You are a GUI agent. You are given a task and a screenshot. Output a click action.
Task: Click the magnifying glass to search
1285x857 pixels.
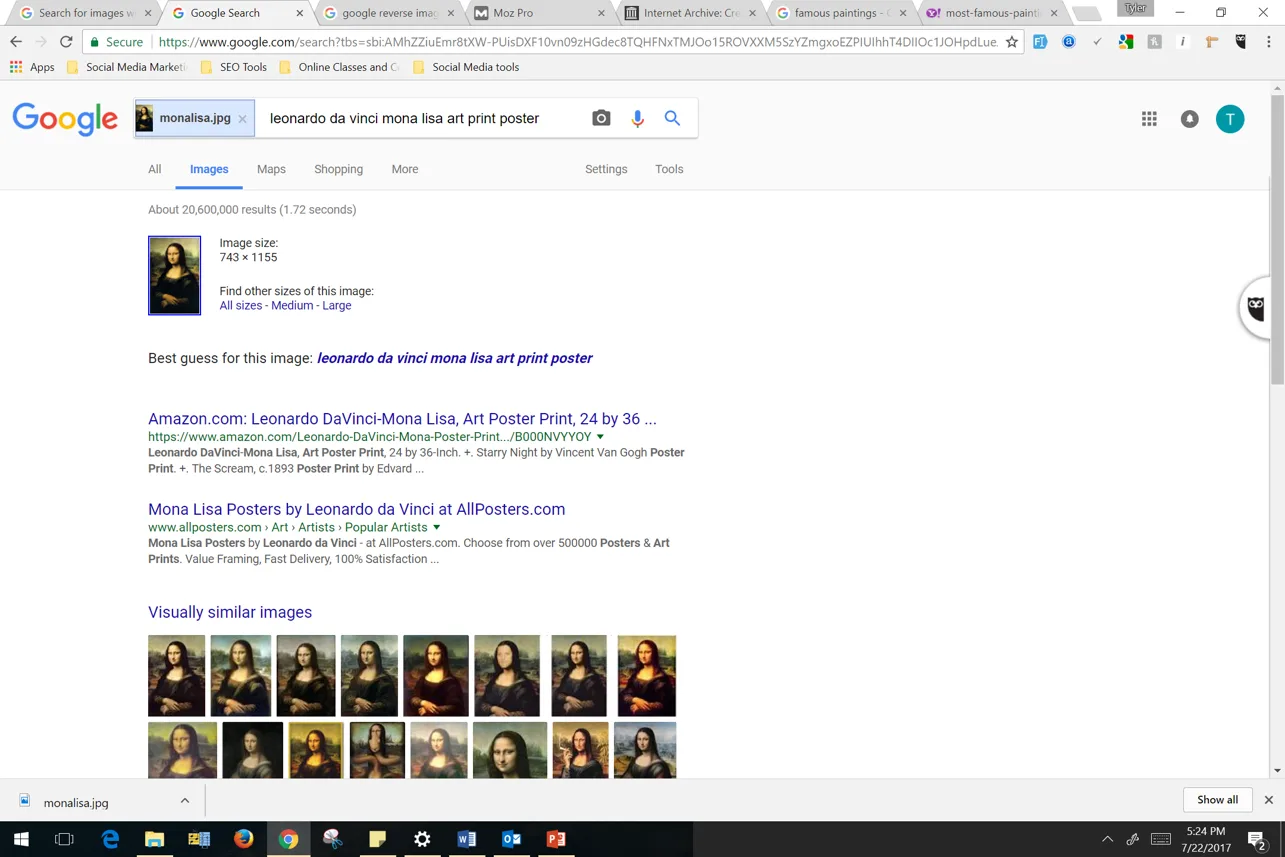[x=672, y=118]
